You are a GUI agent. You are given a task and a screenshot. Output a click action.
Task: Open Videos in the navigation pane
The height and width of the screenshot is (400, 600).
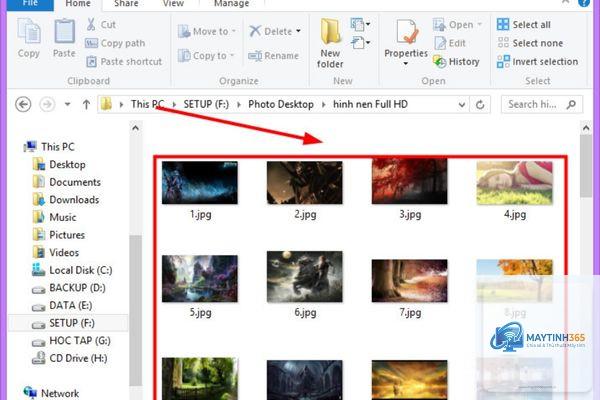pyautogui.click(x=56, y=253)
